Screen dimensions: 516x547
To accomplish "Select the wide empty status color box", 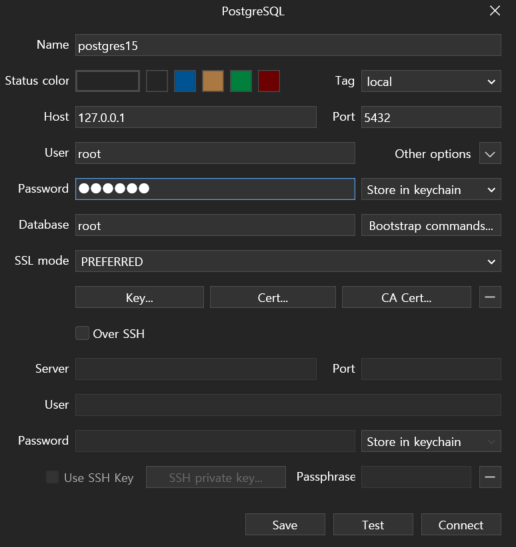I will click(107, 81).
